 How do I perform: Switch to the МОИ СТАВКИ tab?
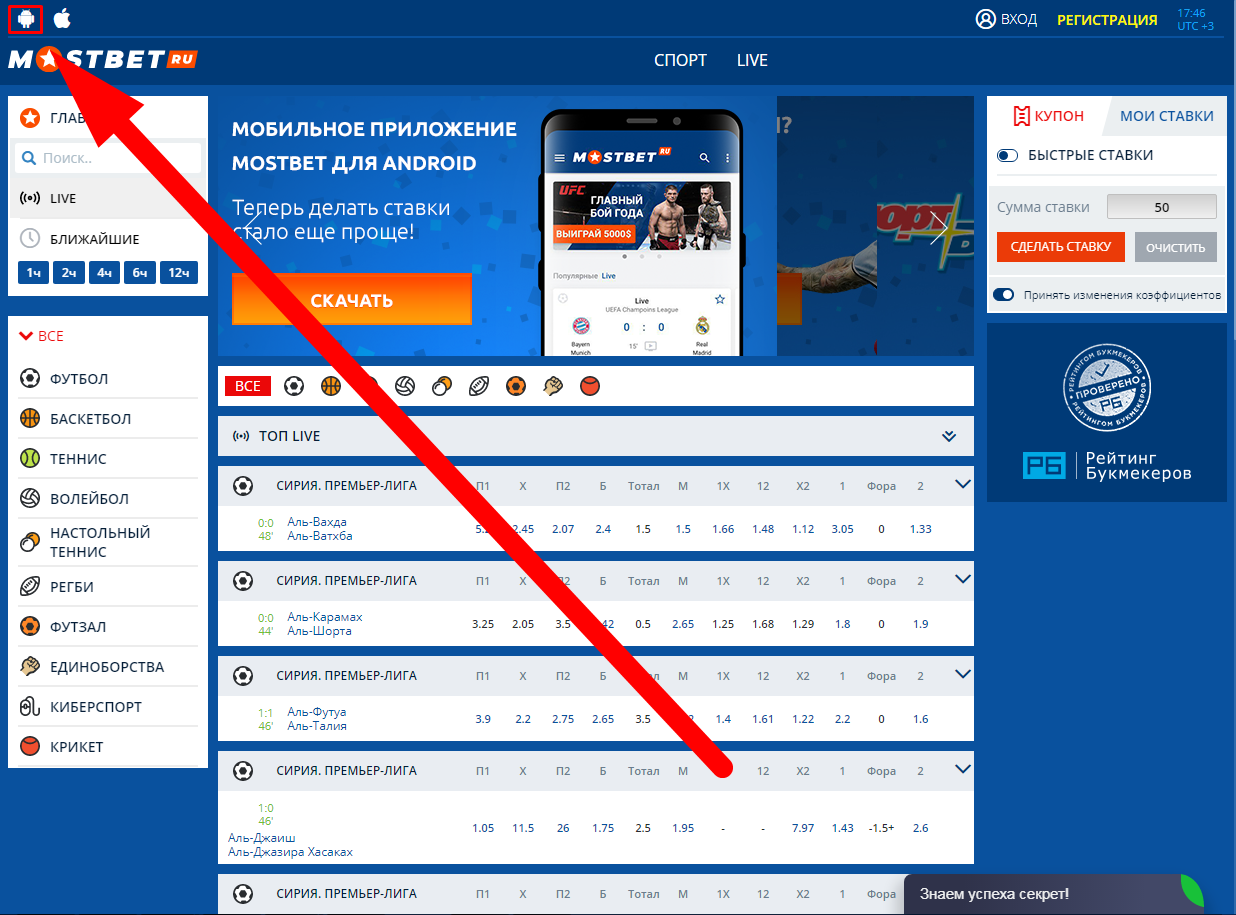pyautogui.click(x=1166, y=116)
